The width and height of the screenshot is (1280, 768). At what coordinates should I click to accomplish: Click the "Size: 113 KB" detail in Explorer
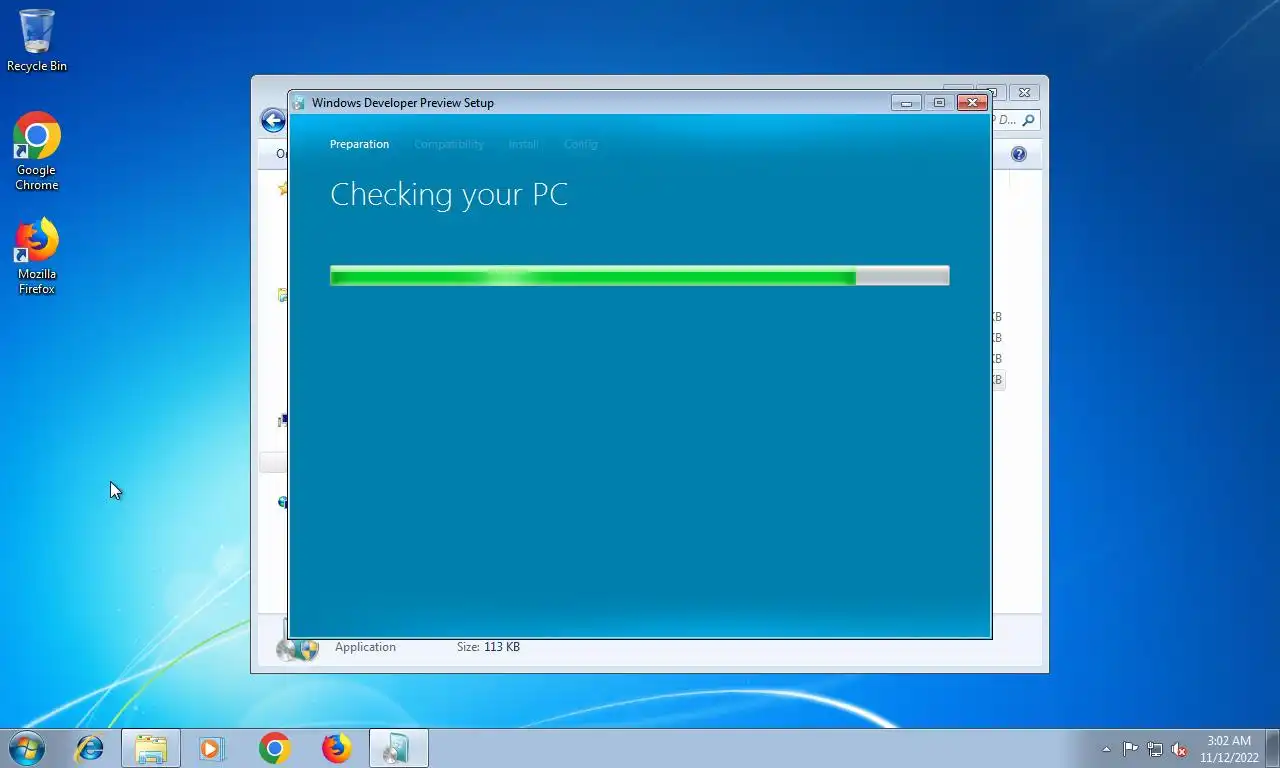[488, 647]
